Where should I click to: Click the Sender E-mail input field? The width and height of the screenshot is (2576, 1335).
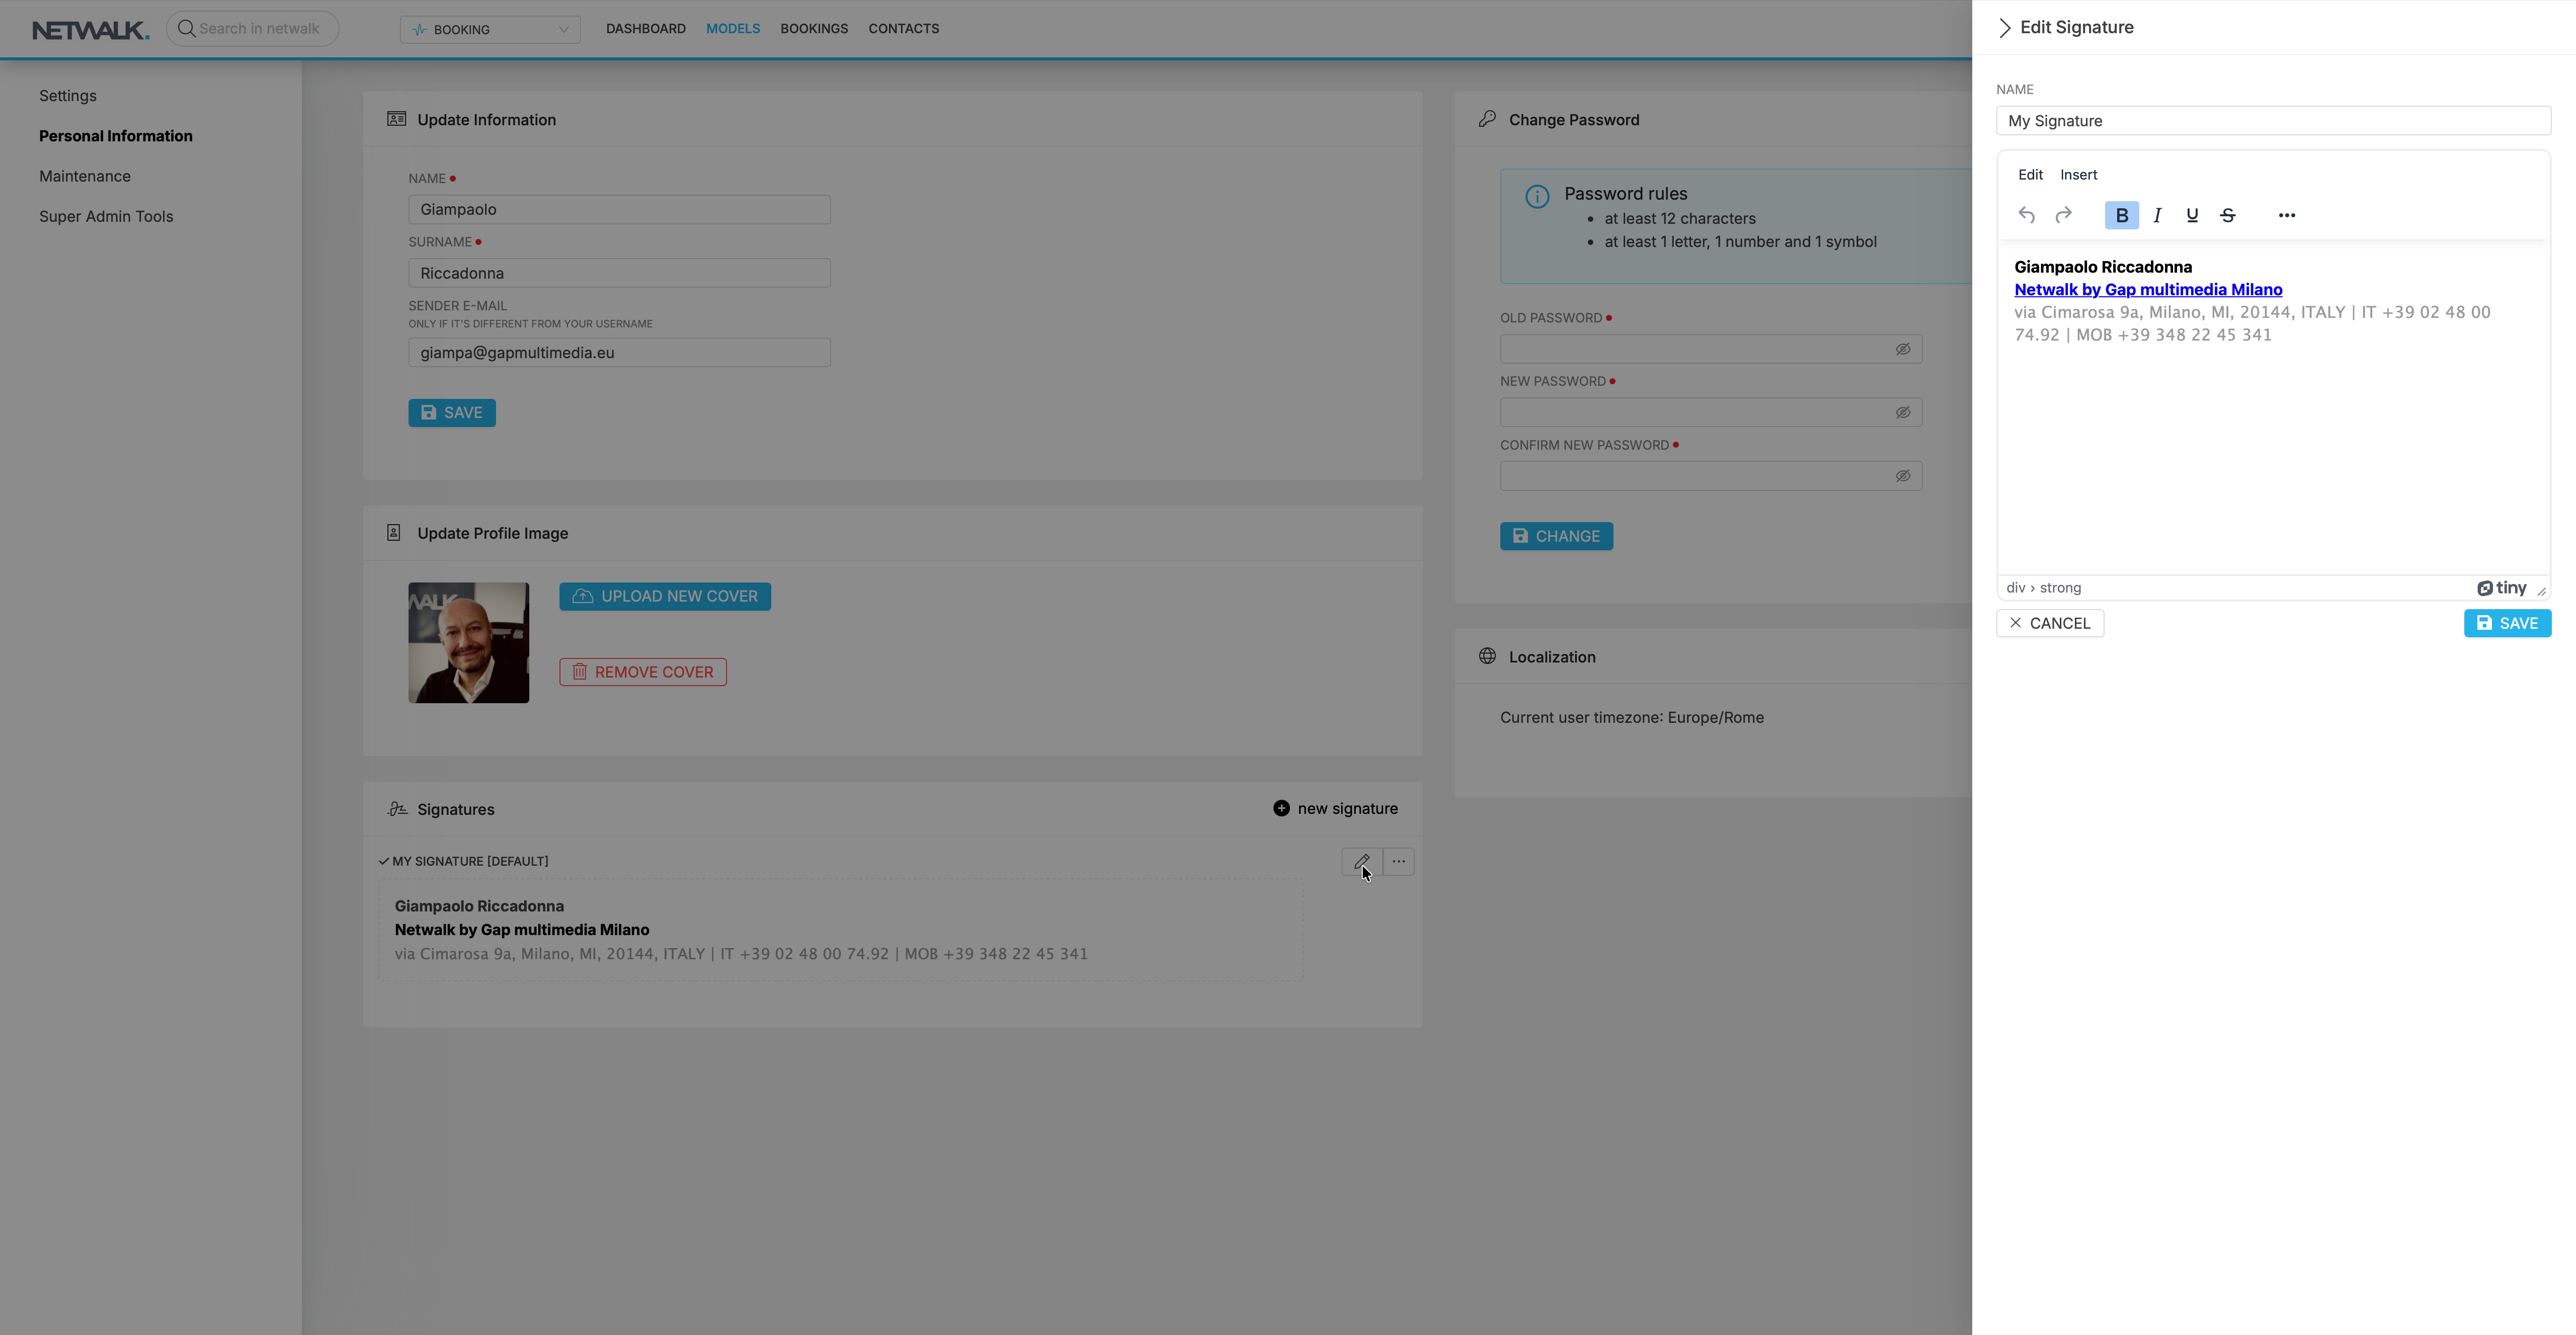click(619, 352)
